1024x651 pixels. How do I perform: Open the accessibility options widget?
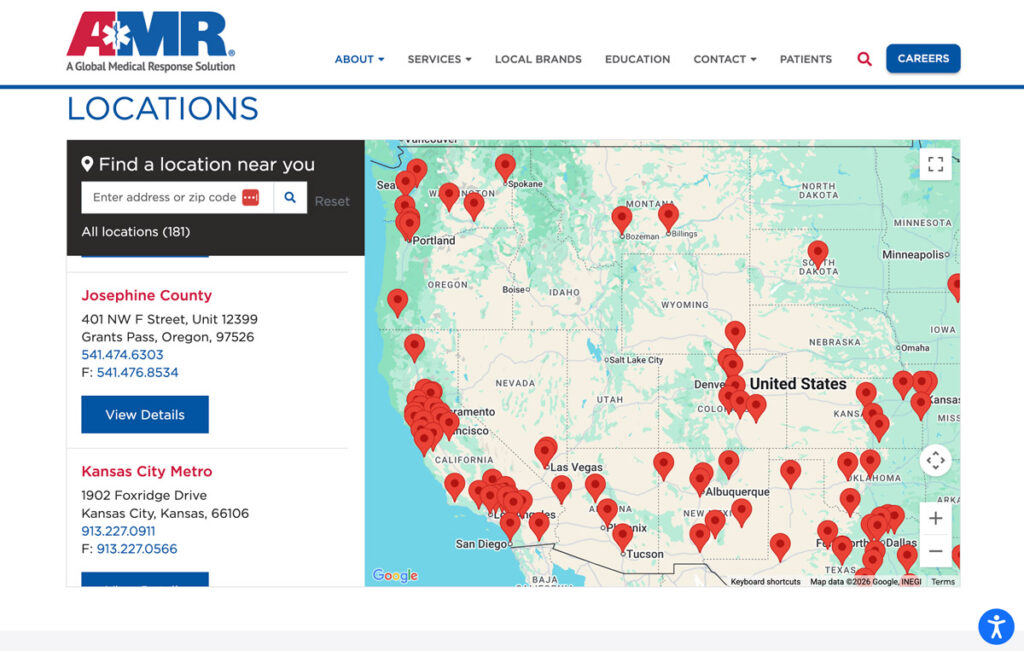(996, 627)
